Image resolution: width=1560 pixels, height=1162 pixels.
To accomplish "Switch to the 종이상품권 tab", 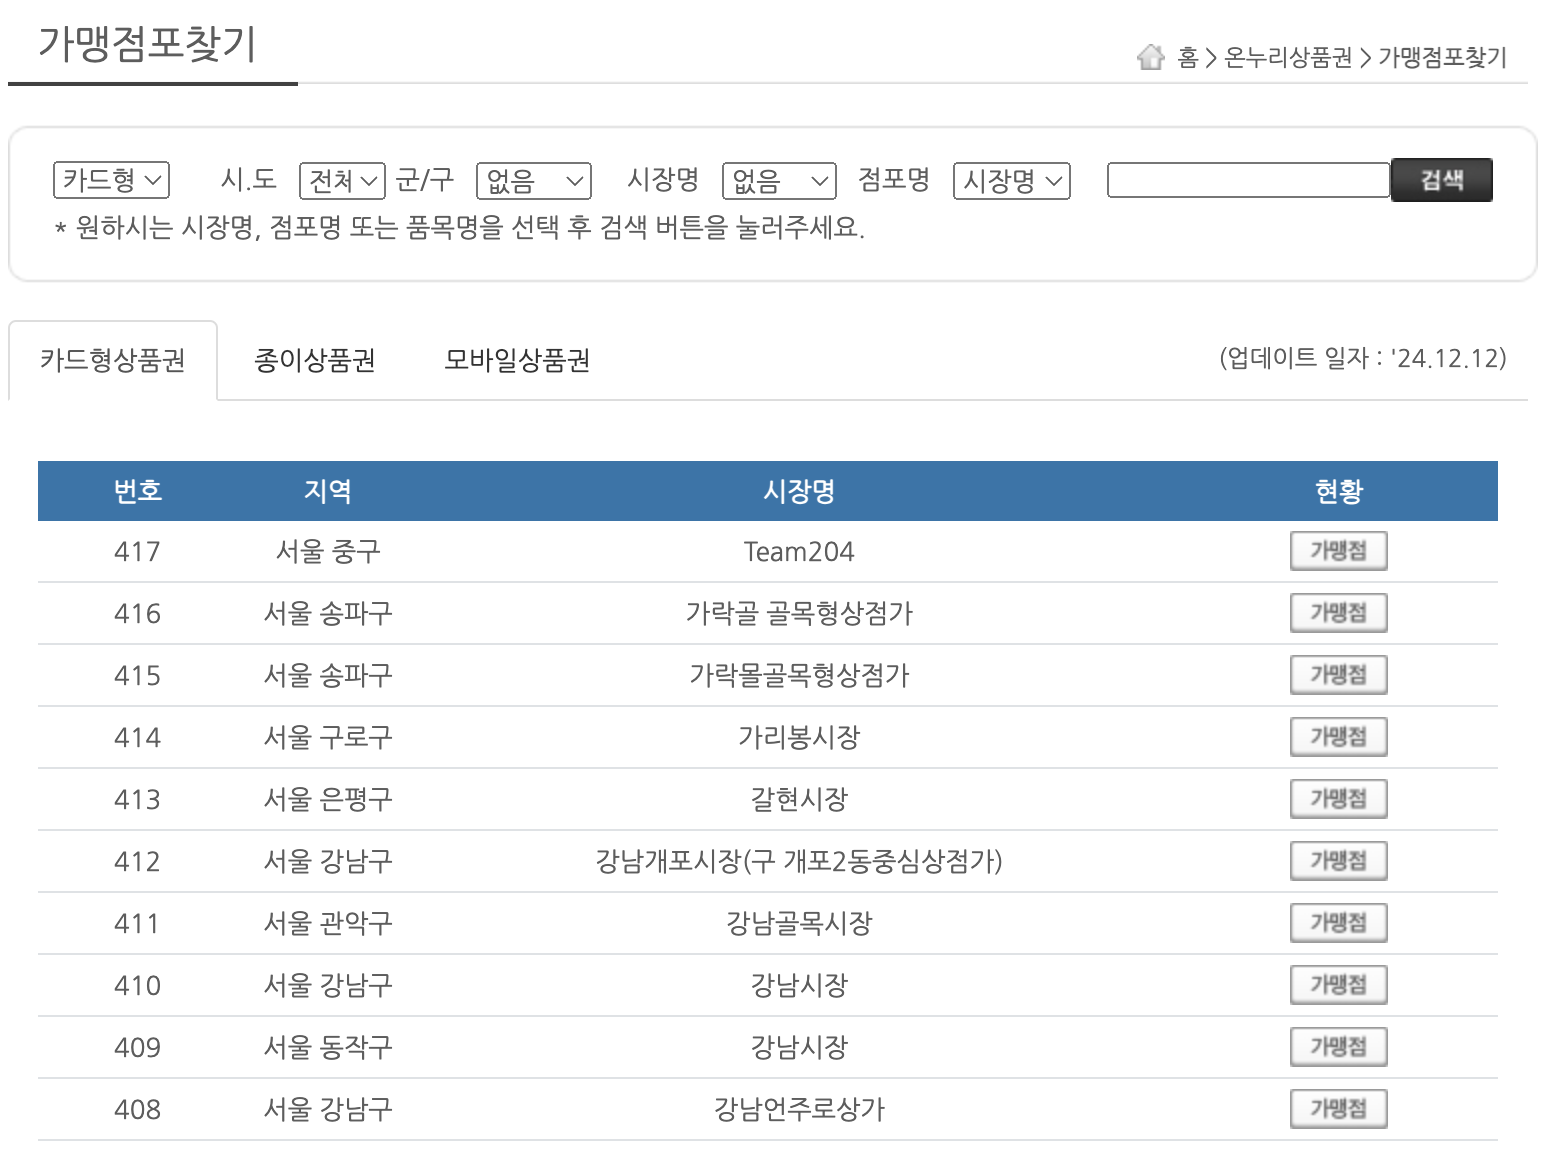I will click(315, 360).
